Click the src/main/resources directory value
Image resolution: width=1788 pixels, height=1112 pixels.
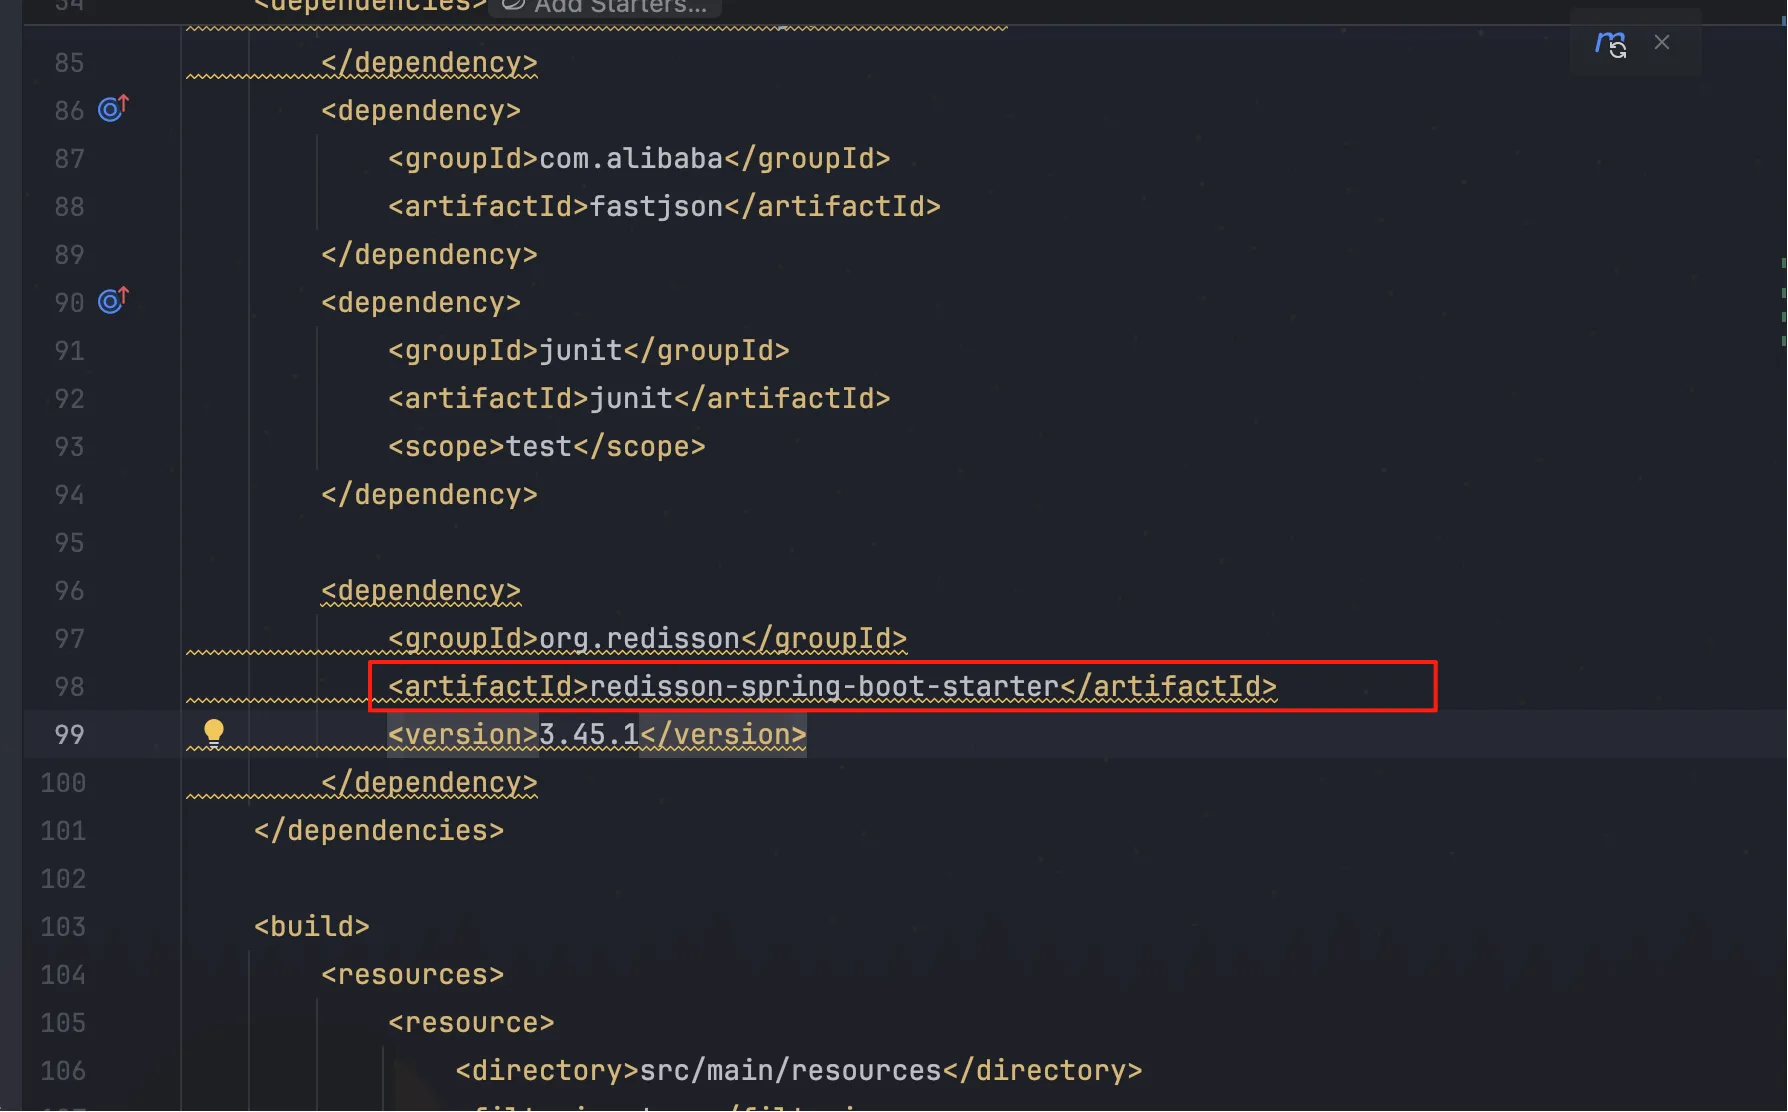pos(790,1071)
